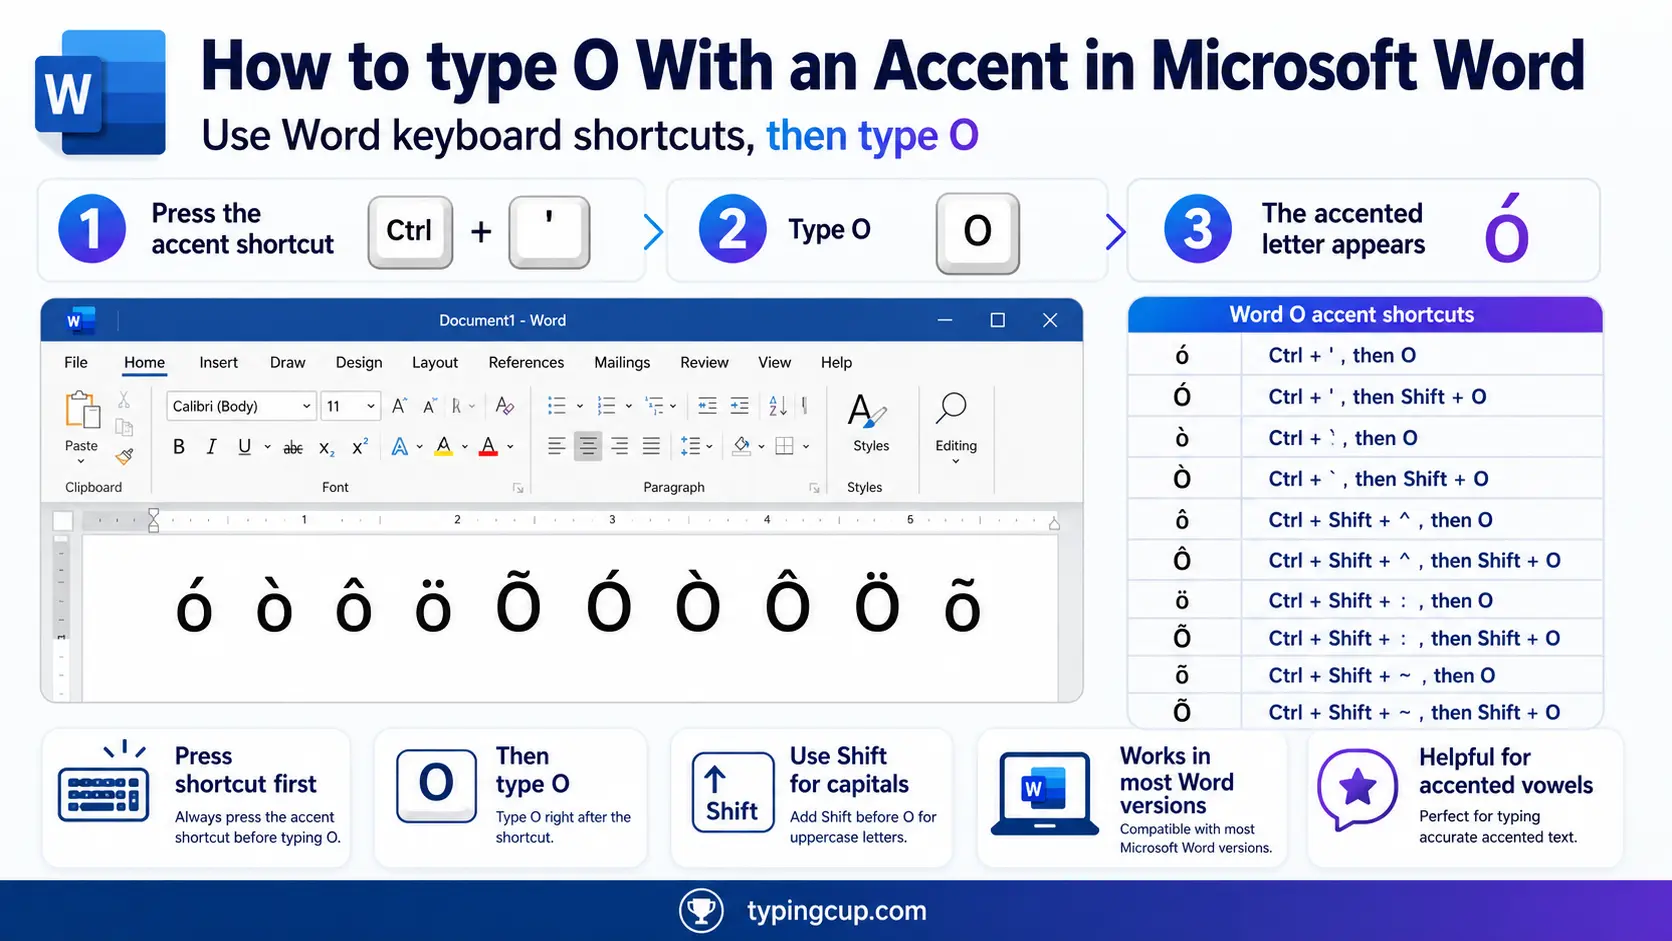Open the font color dropdown arrow
1672x941 pixels.
pyautogui.click(x=510, y=448)
